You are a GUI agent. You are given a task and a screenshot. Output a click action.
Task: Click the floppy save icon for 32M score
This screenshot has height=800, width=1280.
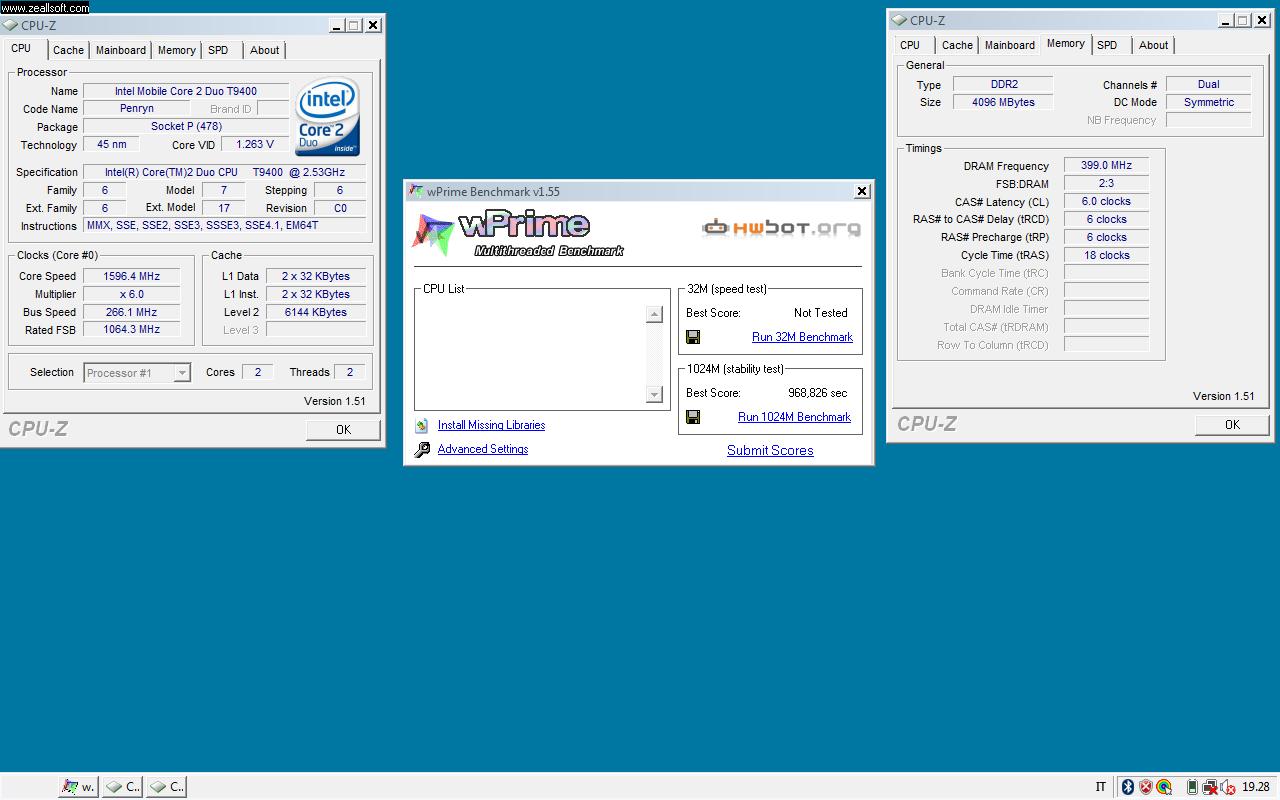point(693,337)
